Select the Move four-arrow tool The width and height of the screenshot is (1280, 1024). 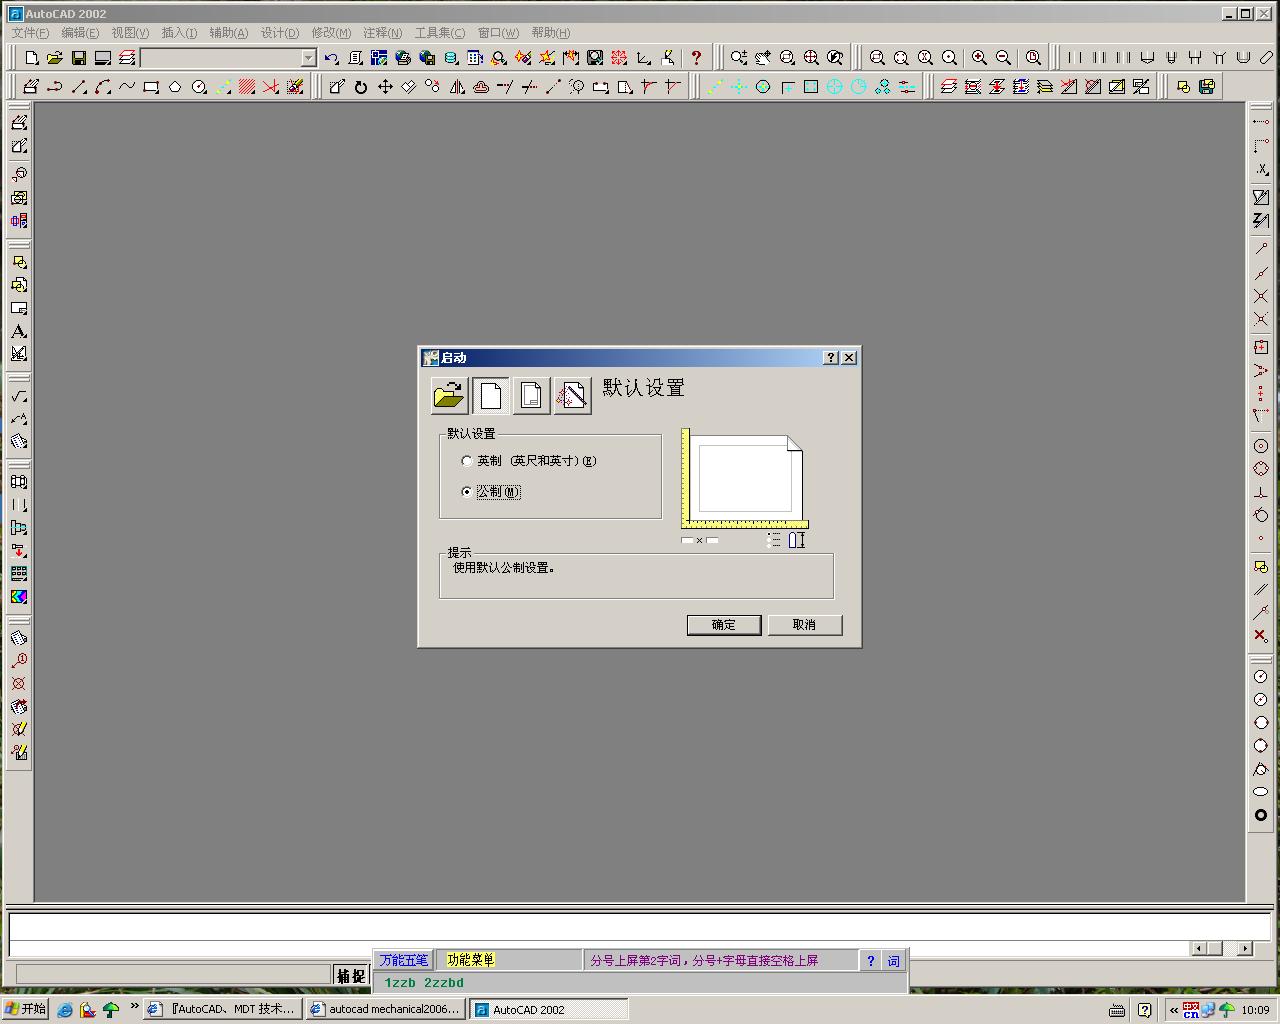tap(385, 87)
